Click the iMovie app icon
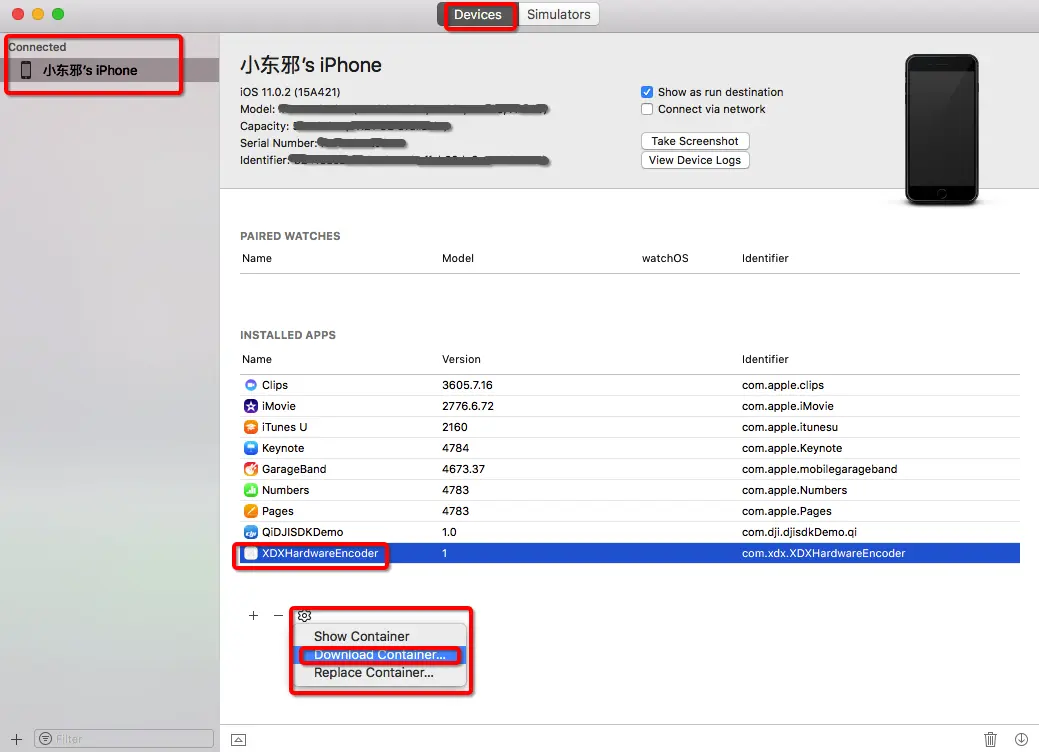 tap(250, 406)
